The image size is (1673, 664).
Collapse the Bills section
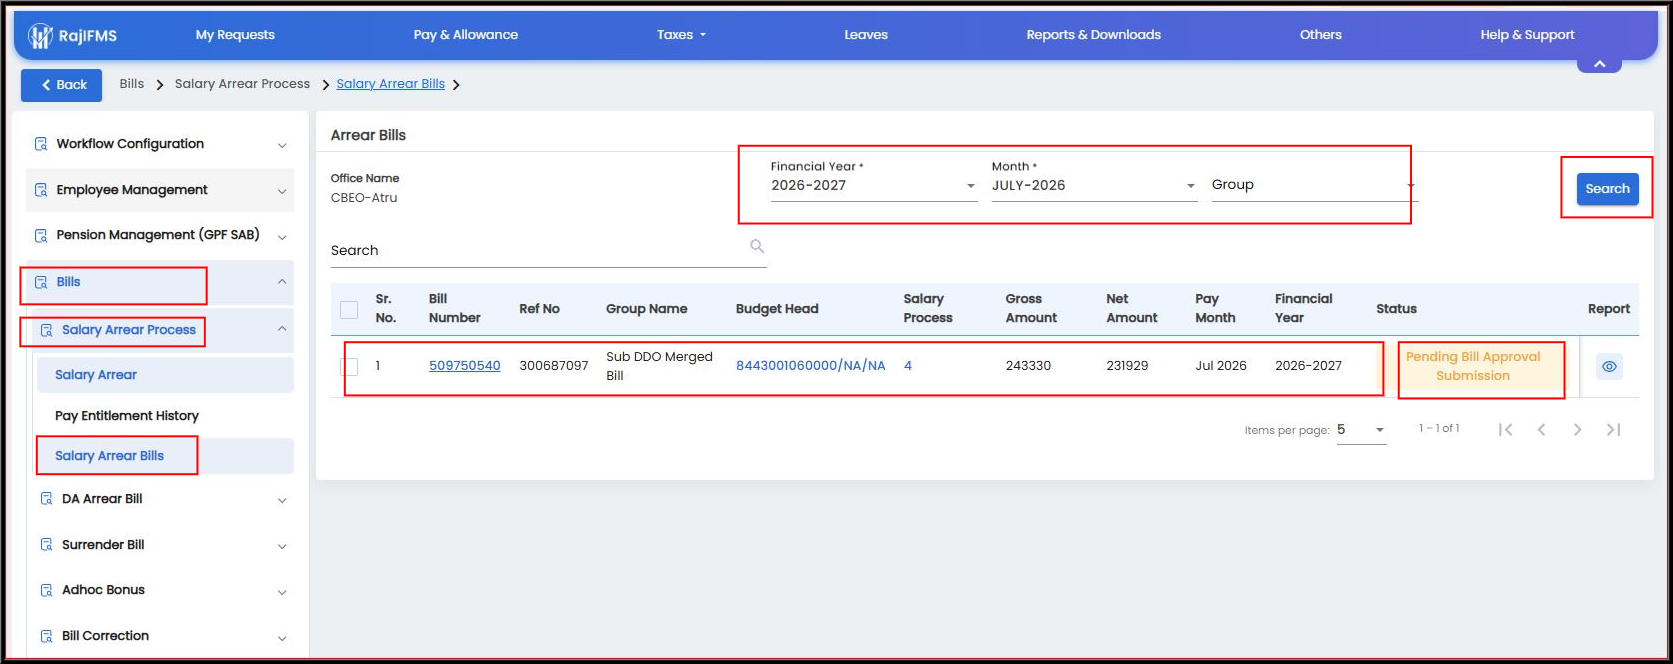282,282
